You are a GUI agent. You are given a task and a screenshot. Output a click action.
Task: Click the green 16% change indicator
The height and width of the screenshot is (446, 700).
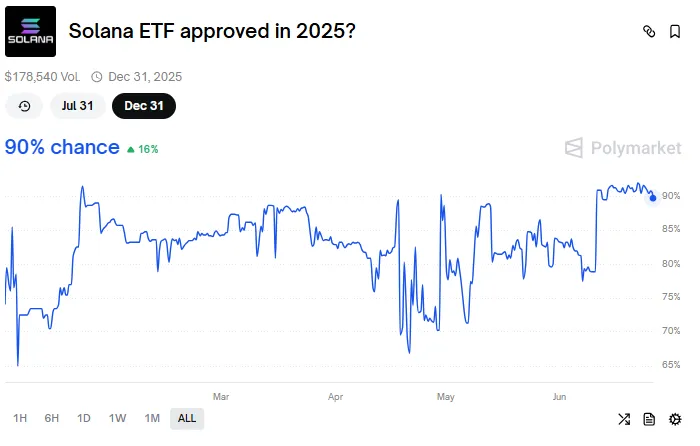coord(142,148)
